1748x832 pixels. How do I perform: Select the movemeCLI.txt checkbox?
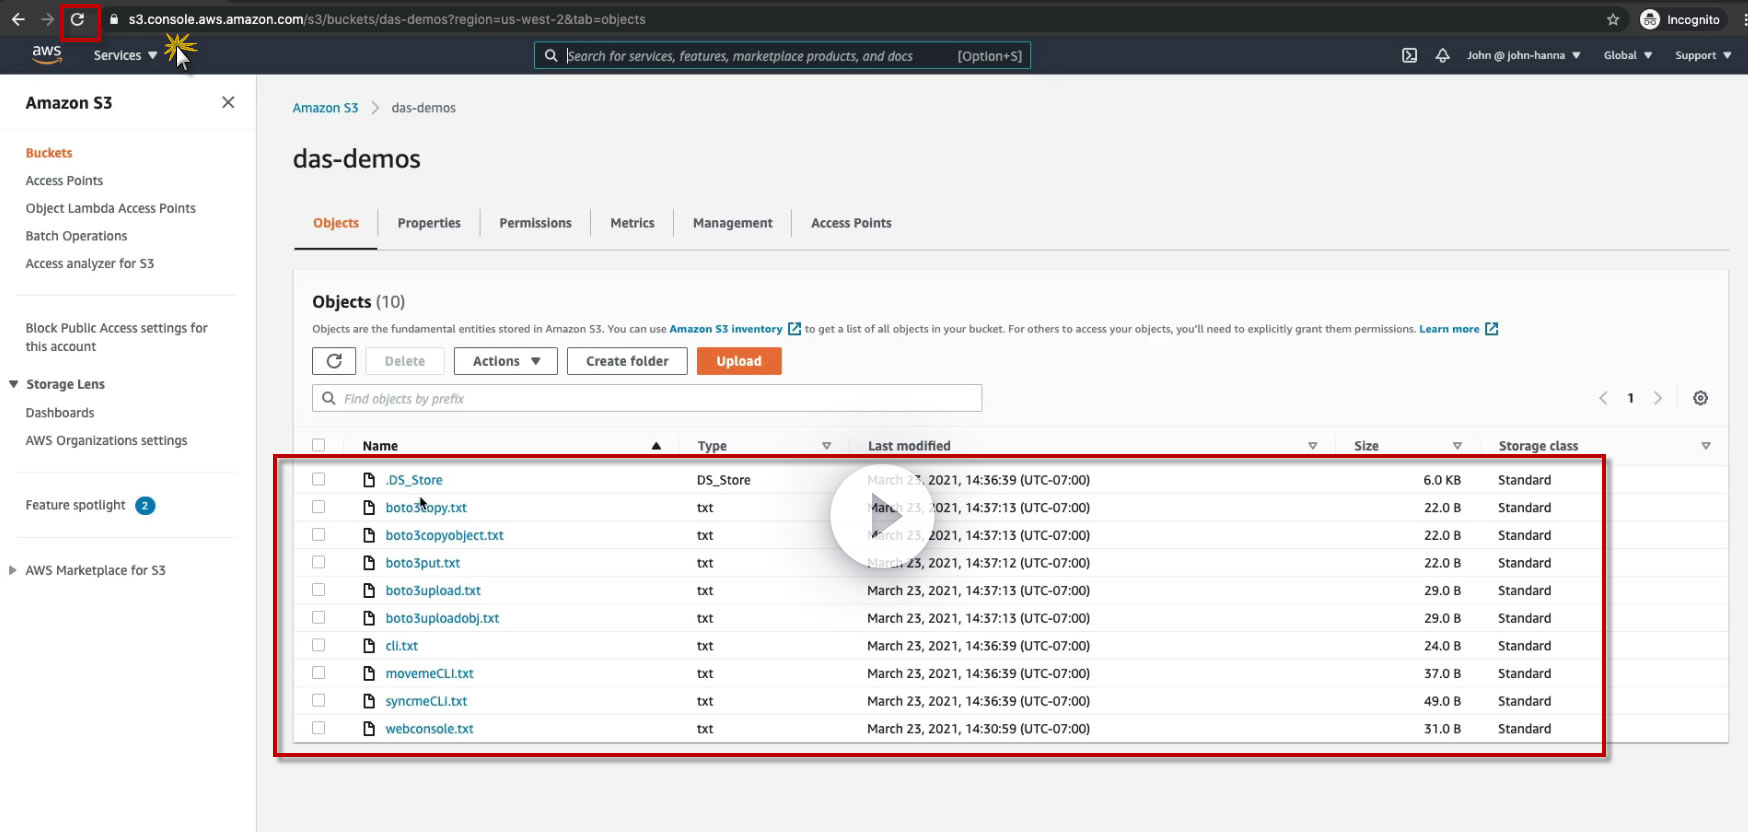318,673
